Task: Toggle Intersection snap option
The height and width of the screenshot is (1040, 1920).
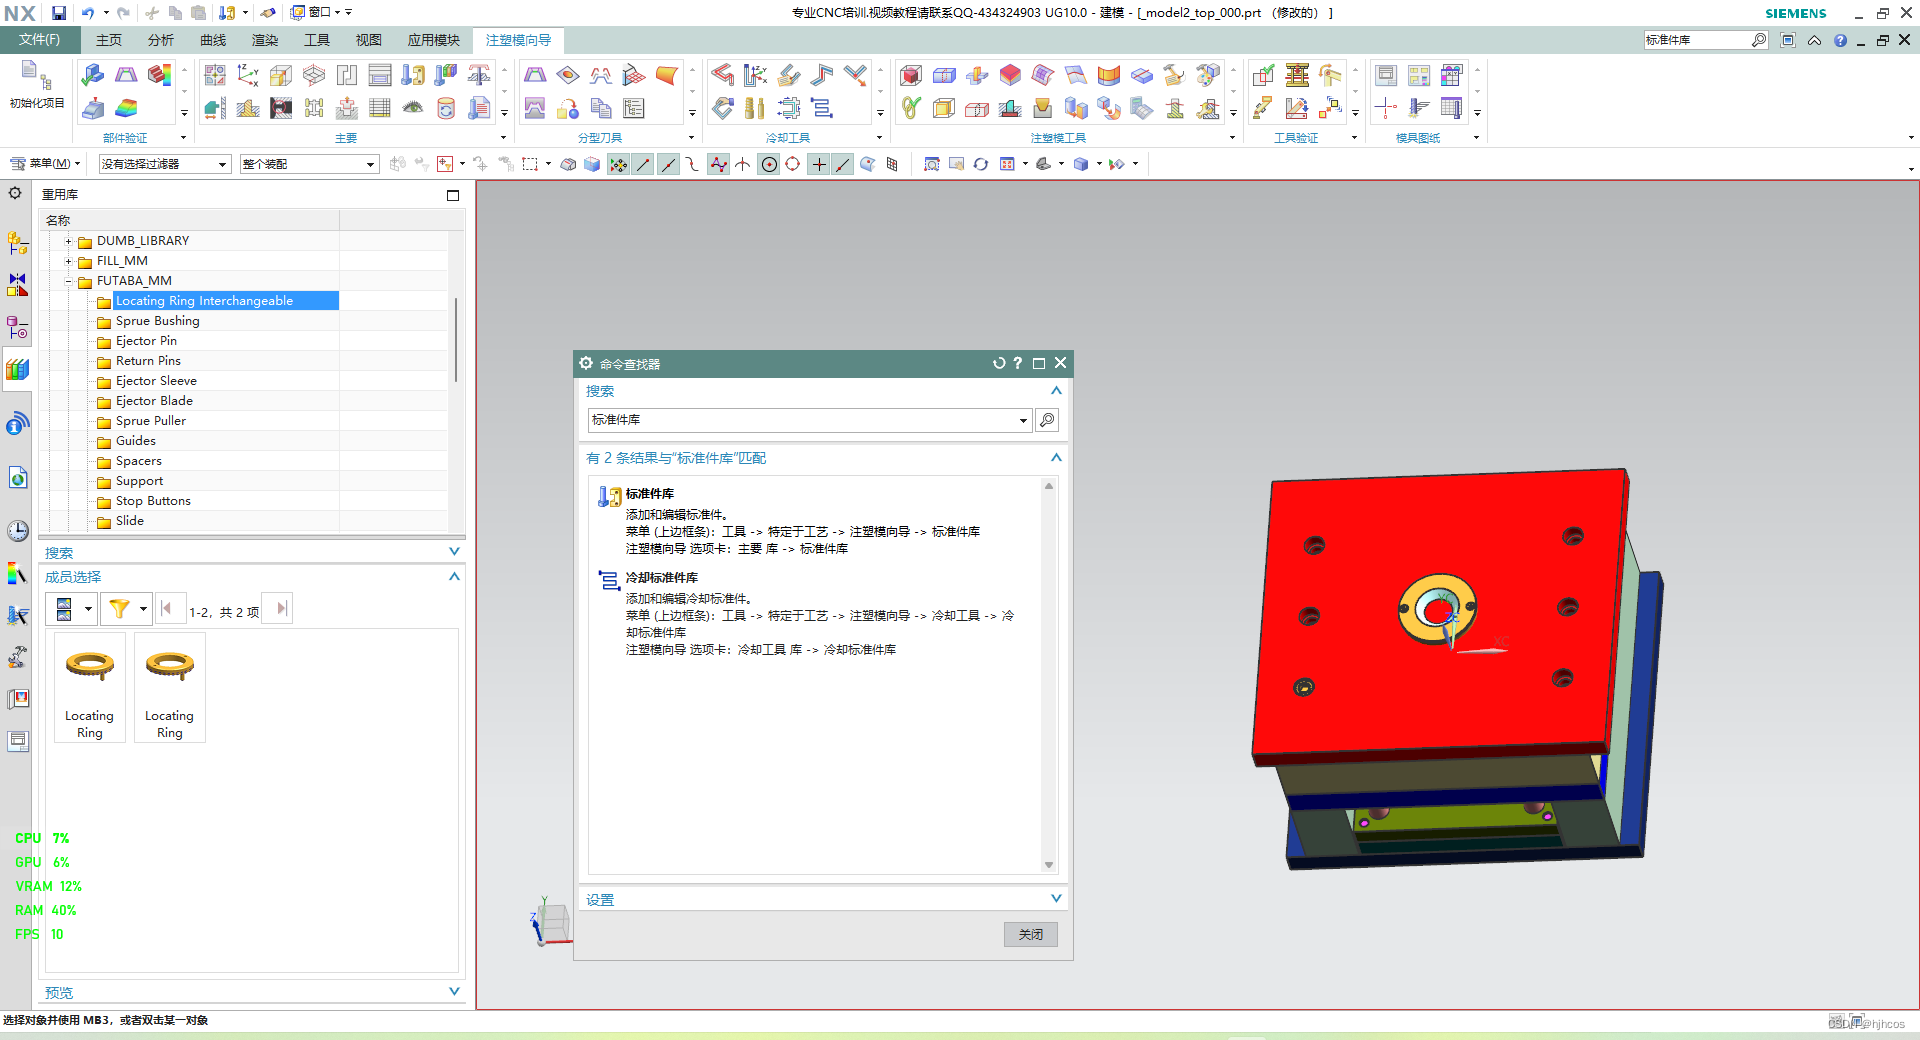Action: tap(743, 164)
